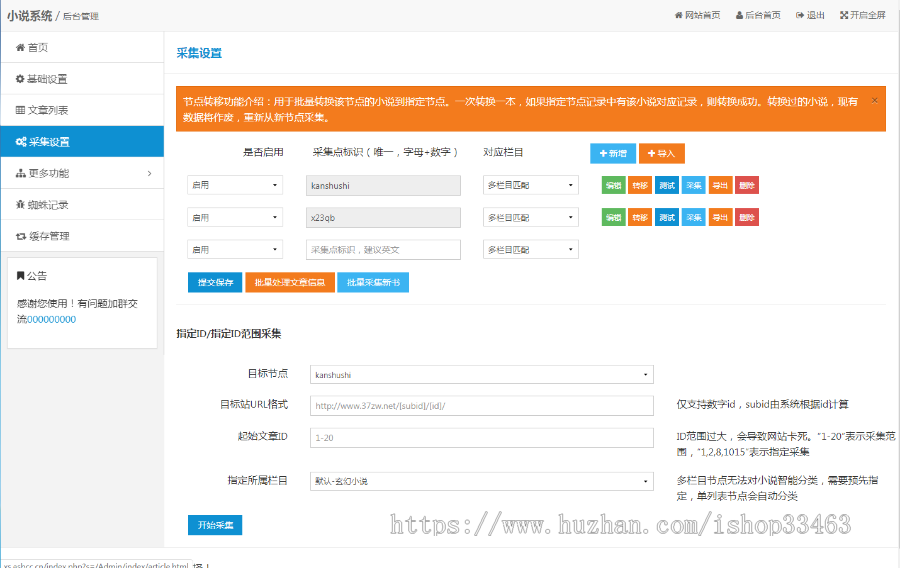Click the 公告 panel heading
Screen dimensions: 900x568
pyautogui.click(x=32, y=276)
